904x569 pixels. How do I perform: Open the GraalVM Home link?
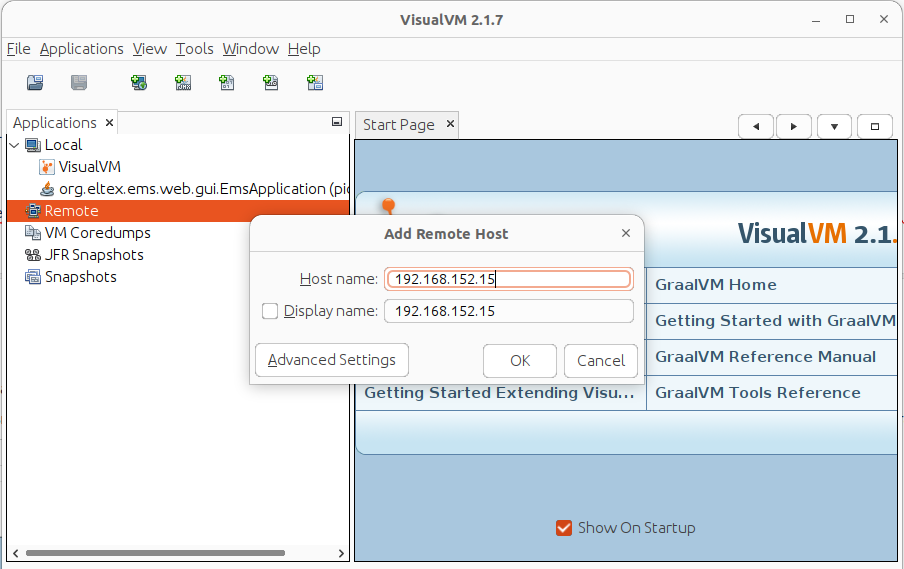point(716,285)
